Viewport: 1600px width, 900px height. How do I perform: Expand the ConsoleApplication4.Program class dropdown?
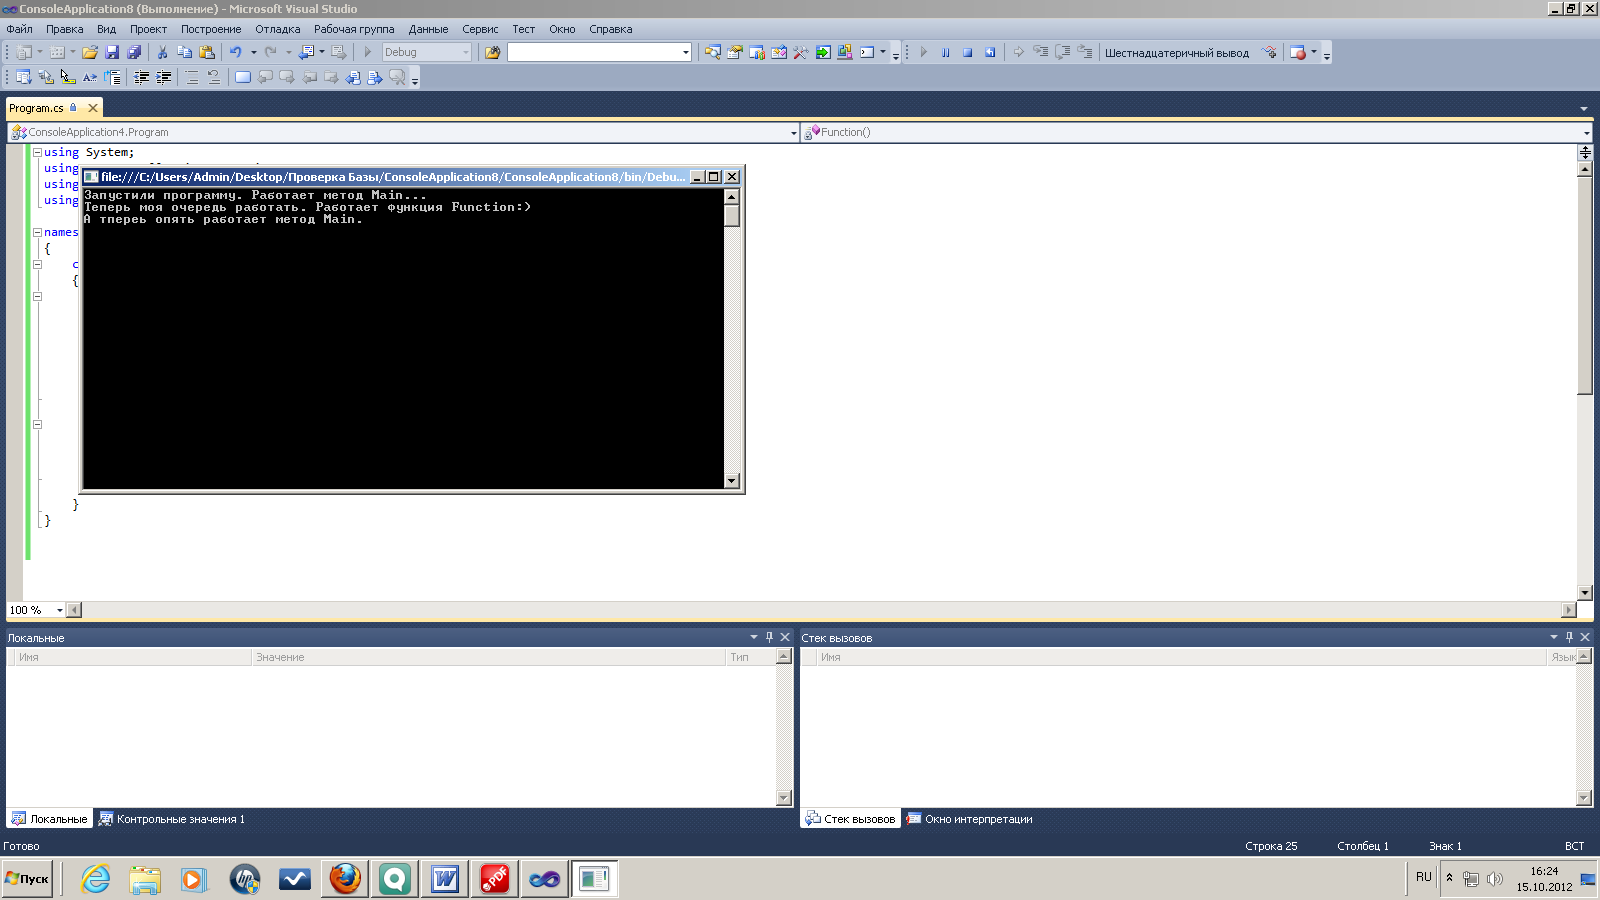[793, 132]
